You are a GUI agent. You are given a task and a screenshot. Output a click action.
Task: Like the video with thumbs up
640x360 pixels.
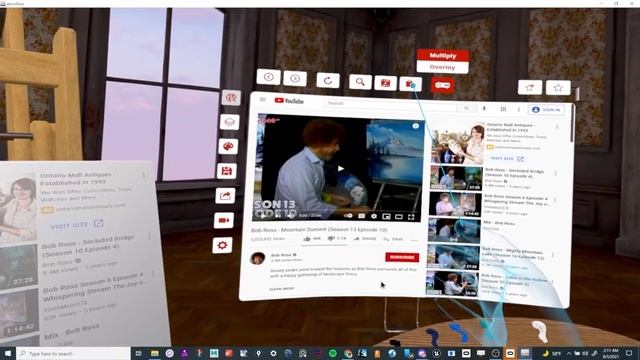(312, 239)
